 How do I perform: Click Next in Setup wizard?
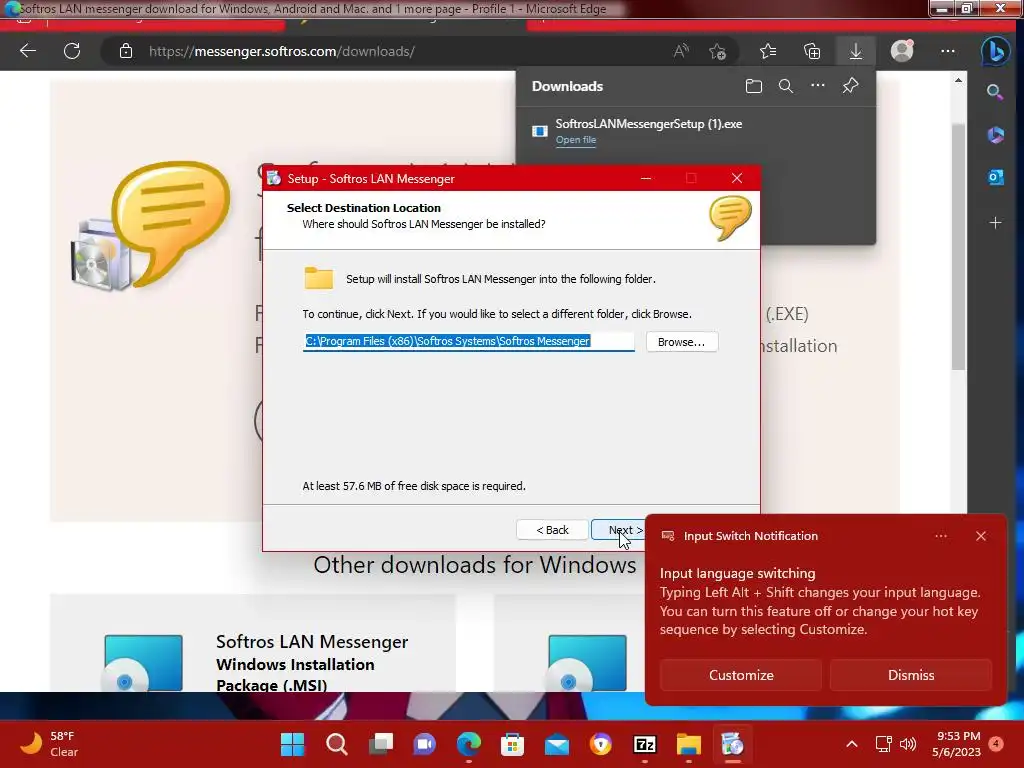[619, 530]
